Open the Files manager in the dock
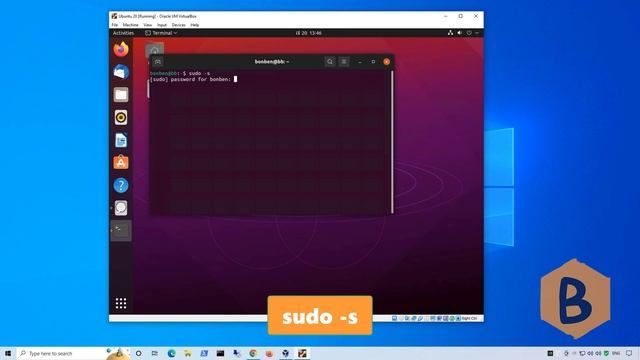Viewport: 640px width, 360px height. (121, 95)
